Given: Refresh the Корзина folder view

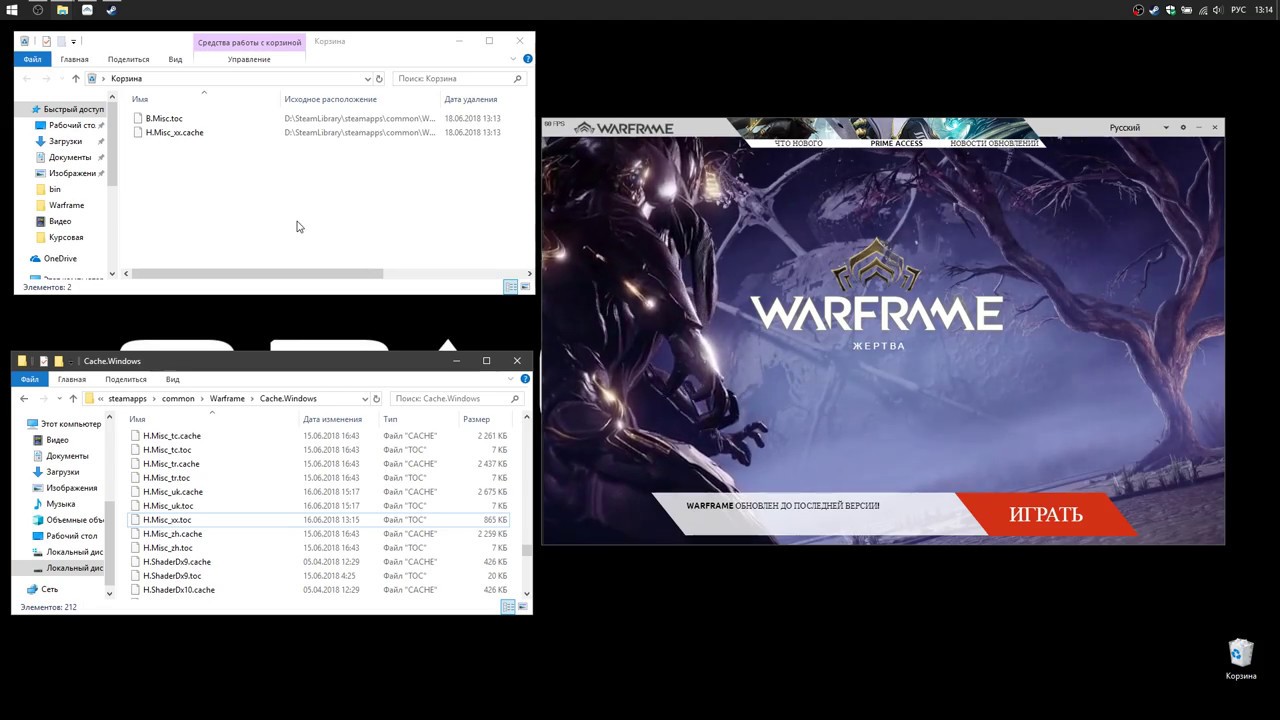Looking at the screenshot, I should pos(379,78).
